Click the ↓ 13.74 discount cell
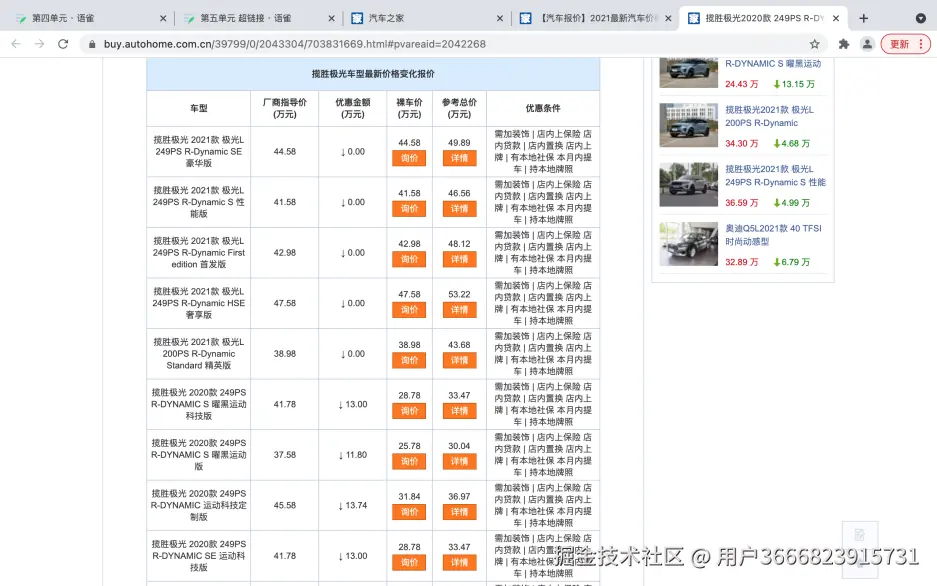This screenshot has height=586, width=937. click(x=353, y=505)
